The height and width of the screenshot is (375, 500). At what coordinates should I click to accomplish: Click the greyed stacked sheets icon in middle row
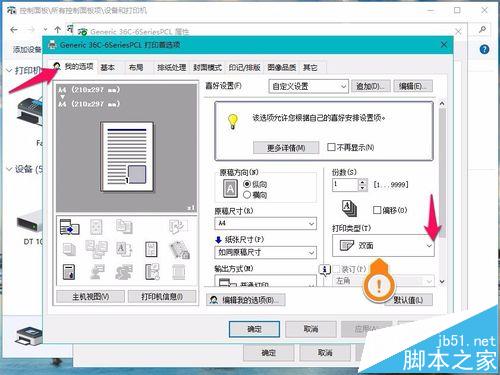(x=69, y=249)
